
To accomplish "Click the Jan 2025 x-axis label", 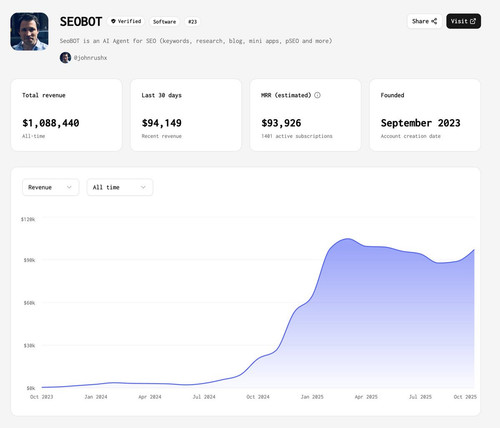I will (x=312, y=397).
